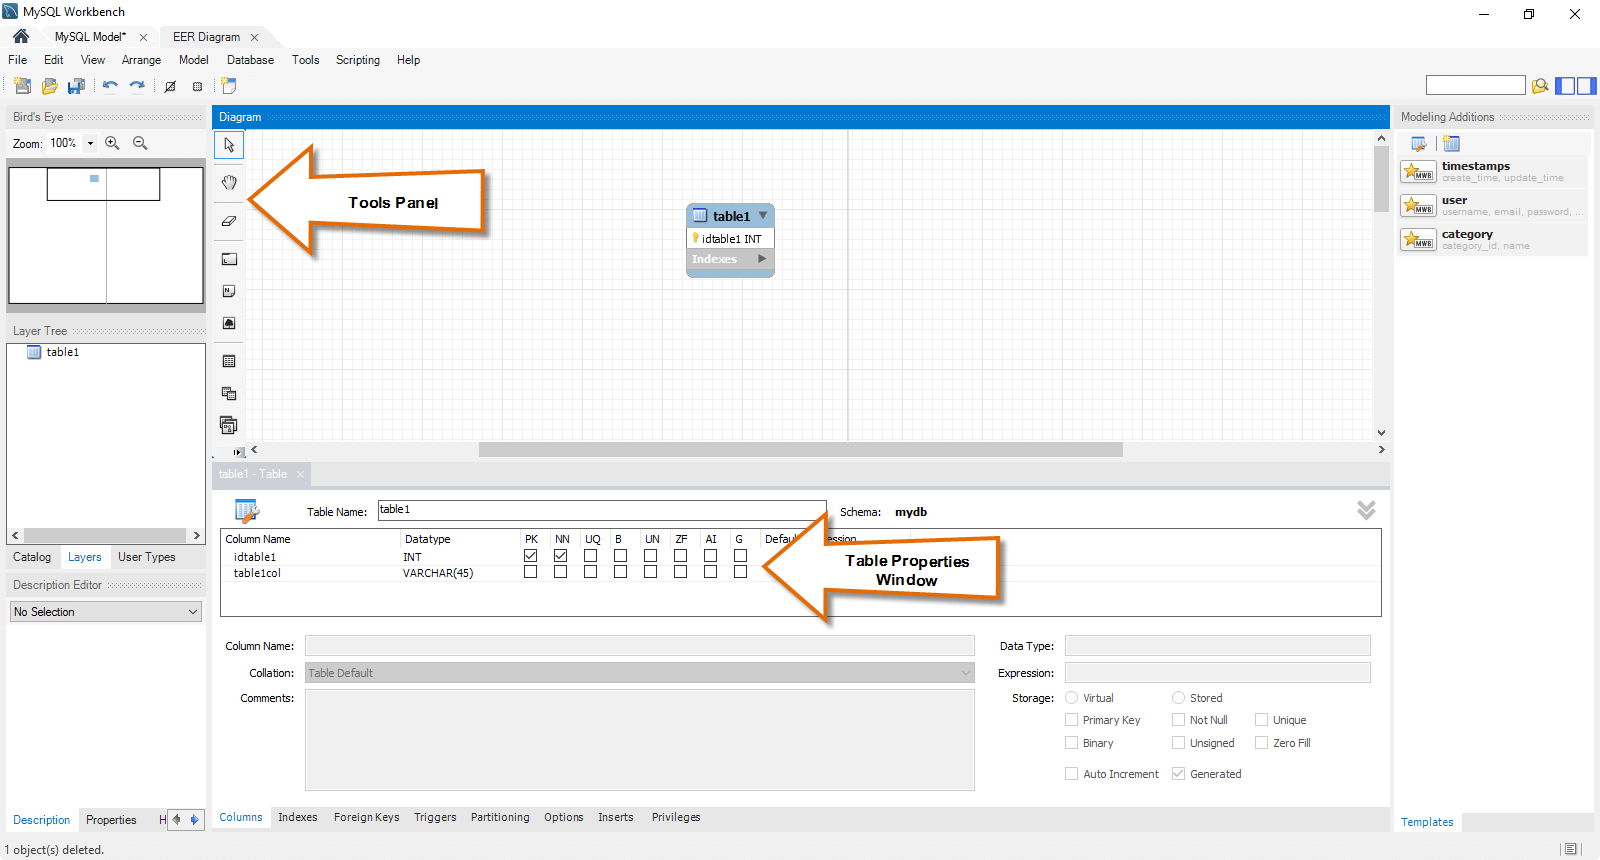Click the zoom in magnifier icon
This screenshot has height=860, width=1600.
click(112, 143)
